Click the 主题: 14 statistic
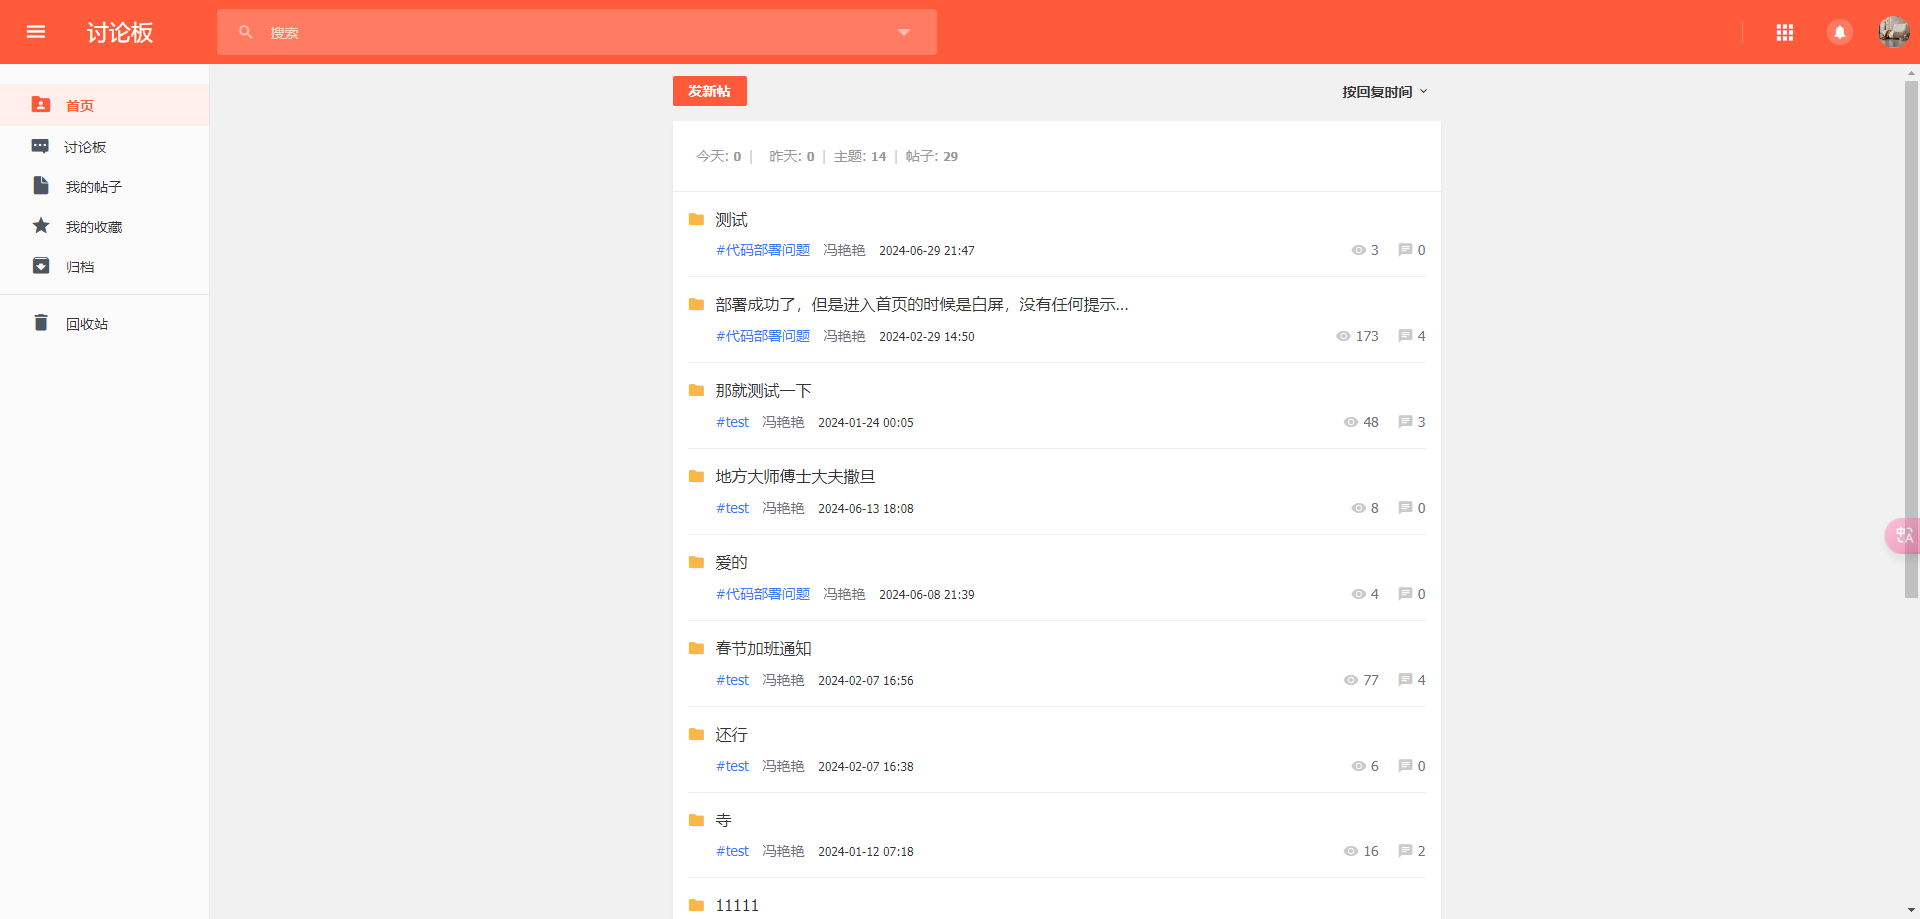This screenshot has height=919, width=1920. pos(860,156)
